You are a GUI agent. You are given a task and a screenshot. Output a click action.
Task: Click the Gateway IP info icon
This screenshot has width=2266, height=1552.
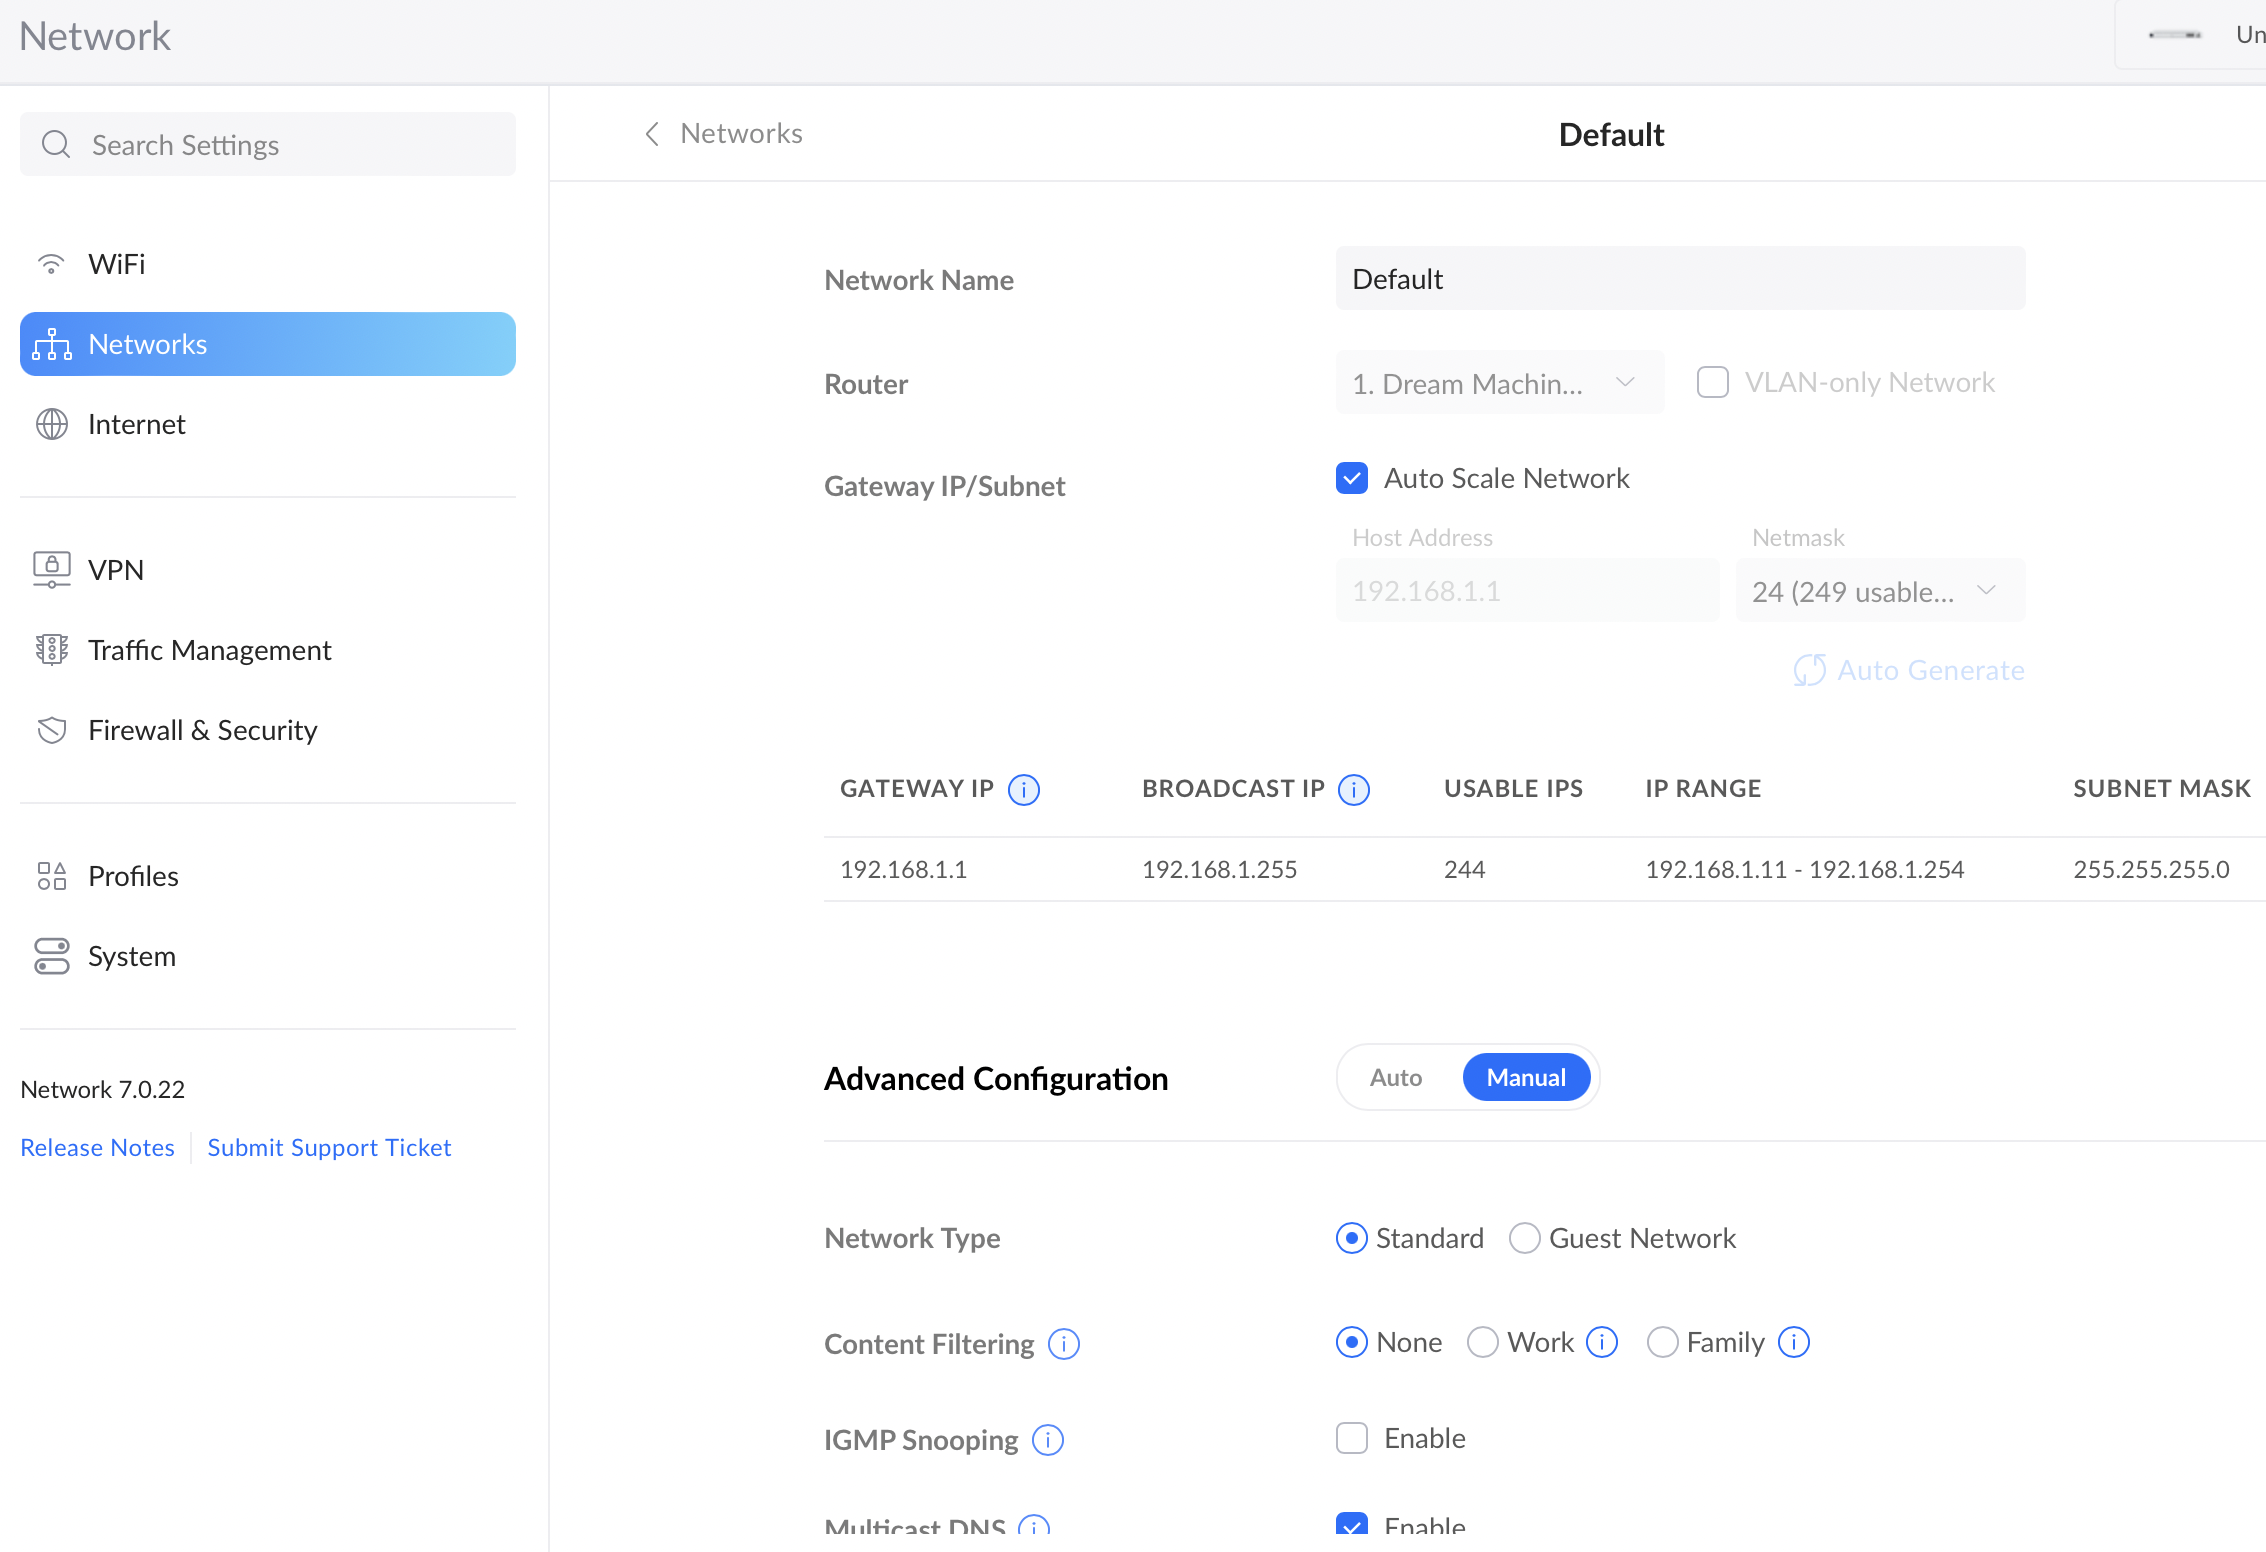(1023, 790)
